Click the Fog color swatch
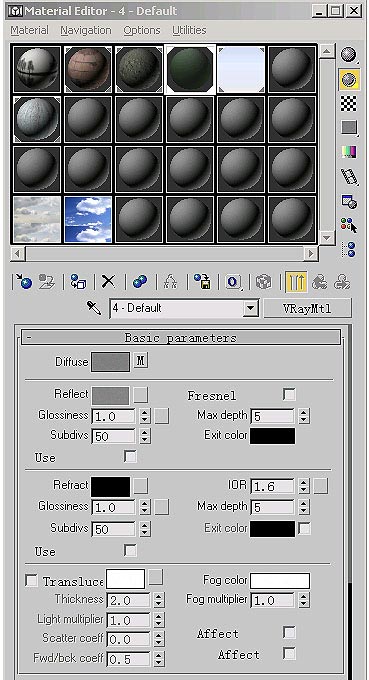The image size is (369, 680). pyautogui.click(x=280, y=581)
